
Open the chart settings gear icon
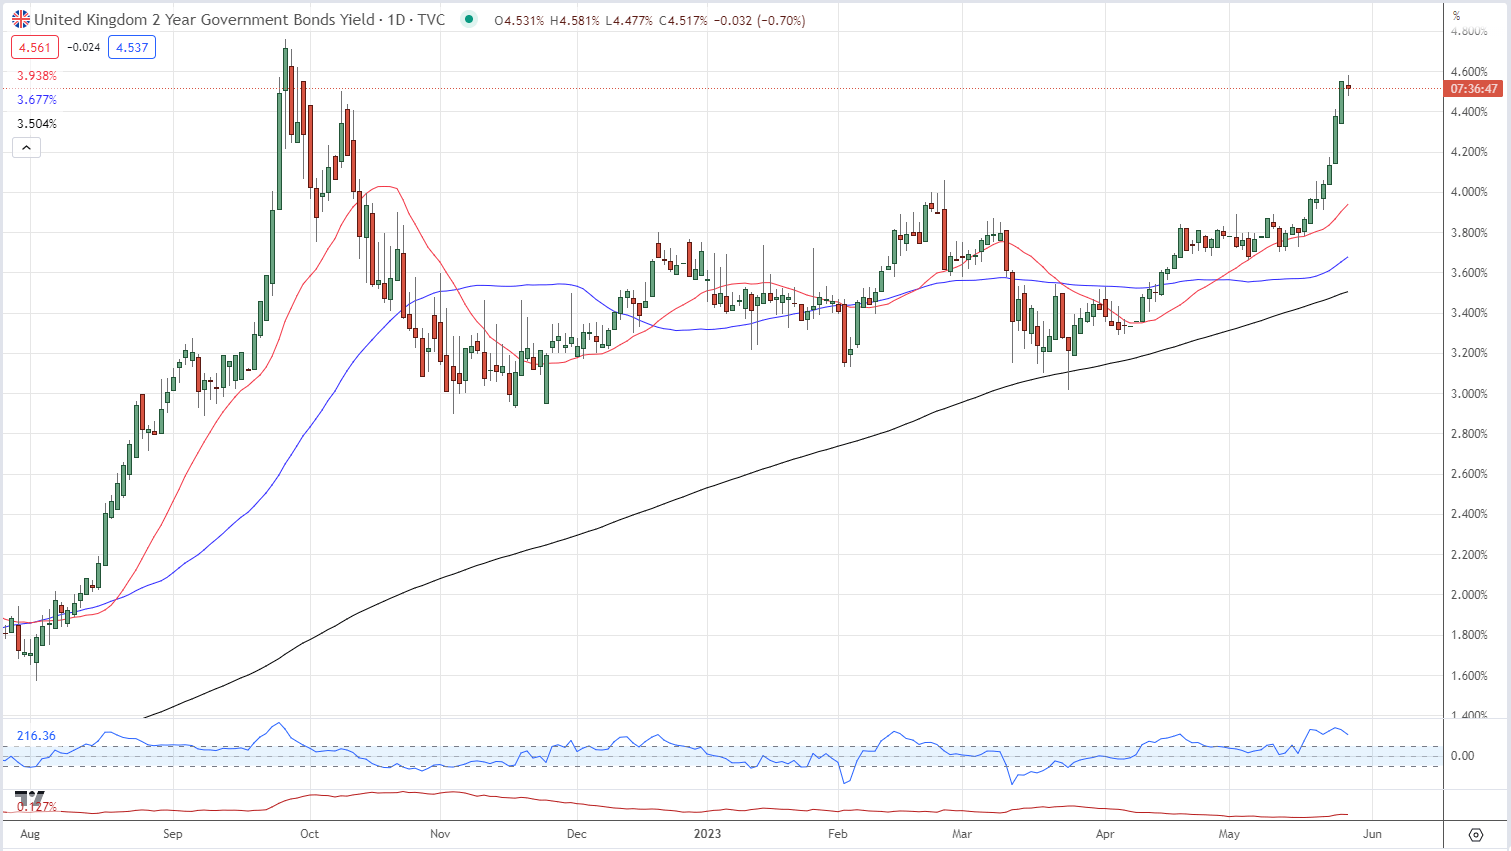tap(1476, 834)
